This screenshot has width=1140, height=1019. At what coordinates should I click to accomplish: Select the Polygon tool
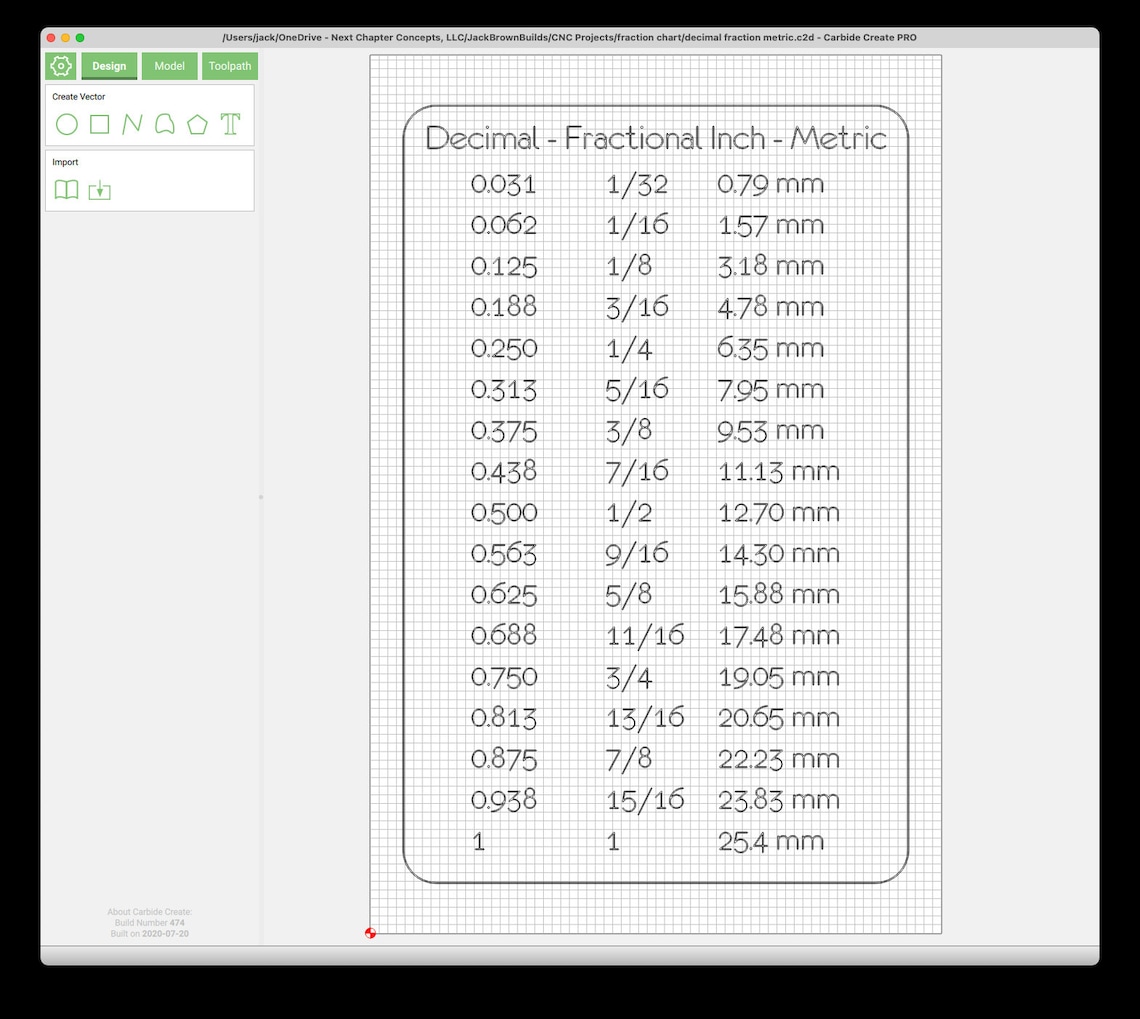click(197, 125)
